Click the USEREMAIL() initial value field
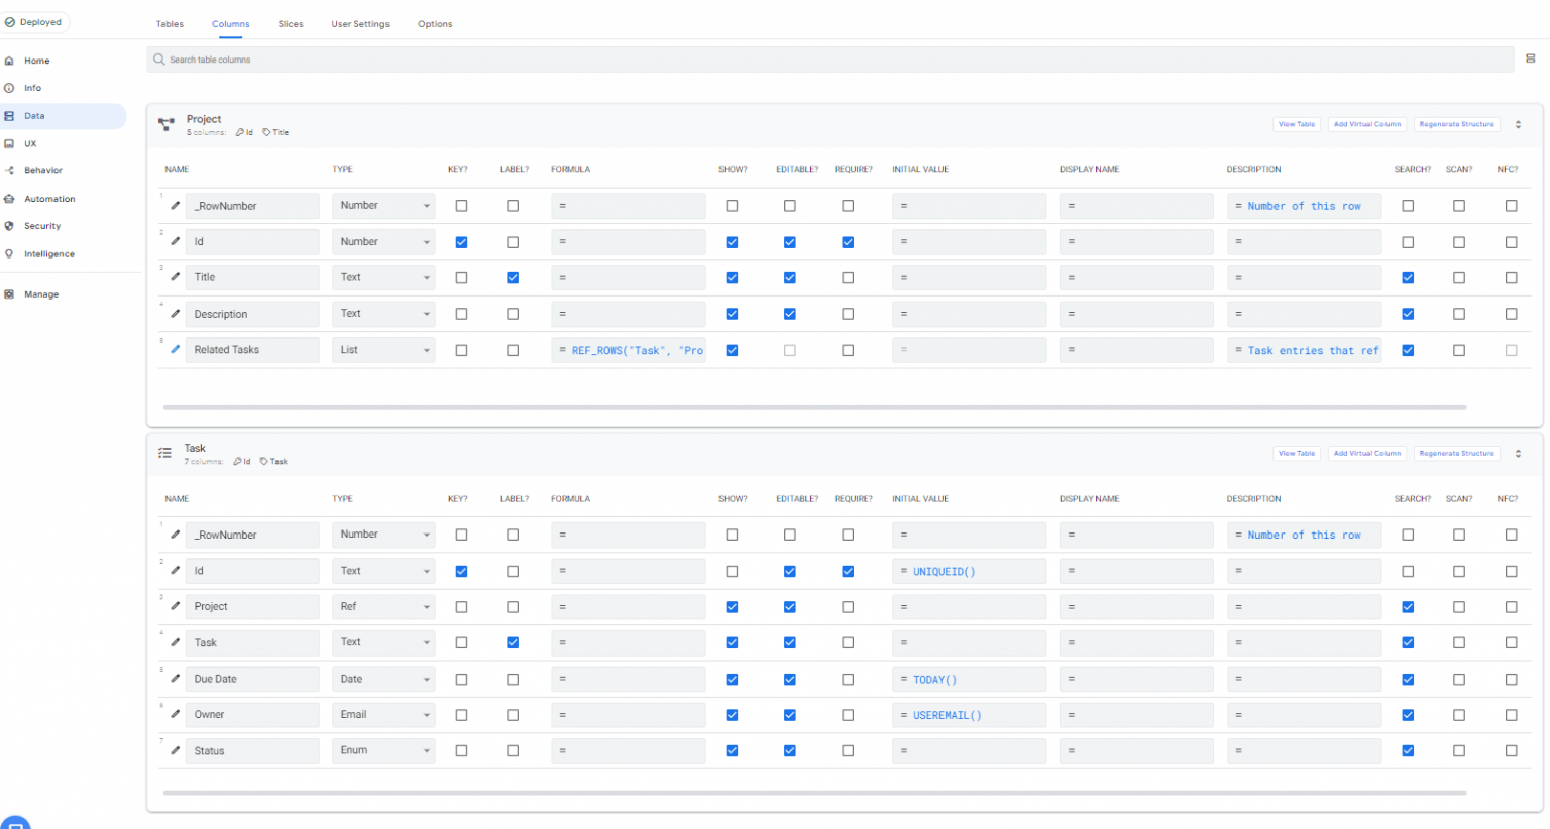The height and width of the screenshot is (829, 1550). (969, 715)
